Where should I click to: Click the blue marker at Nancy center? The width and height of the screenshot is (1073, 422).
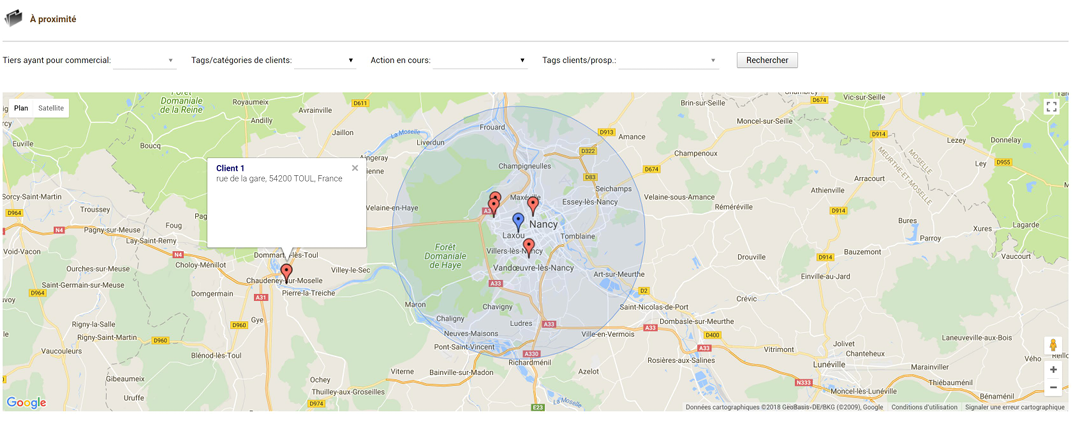519,222
